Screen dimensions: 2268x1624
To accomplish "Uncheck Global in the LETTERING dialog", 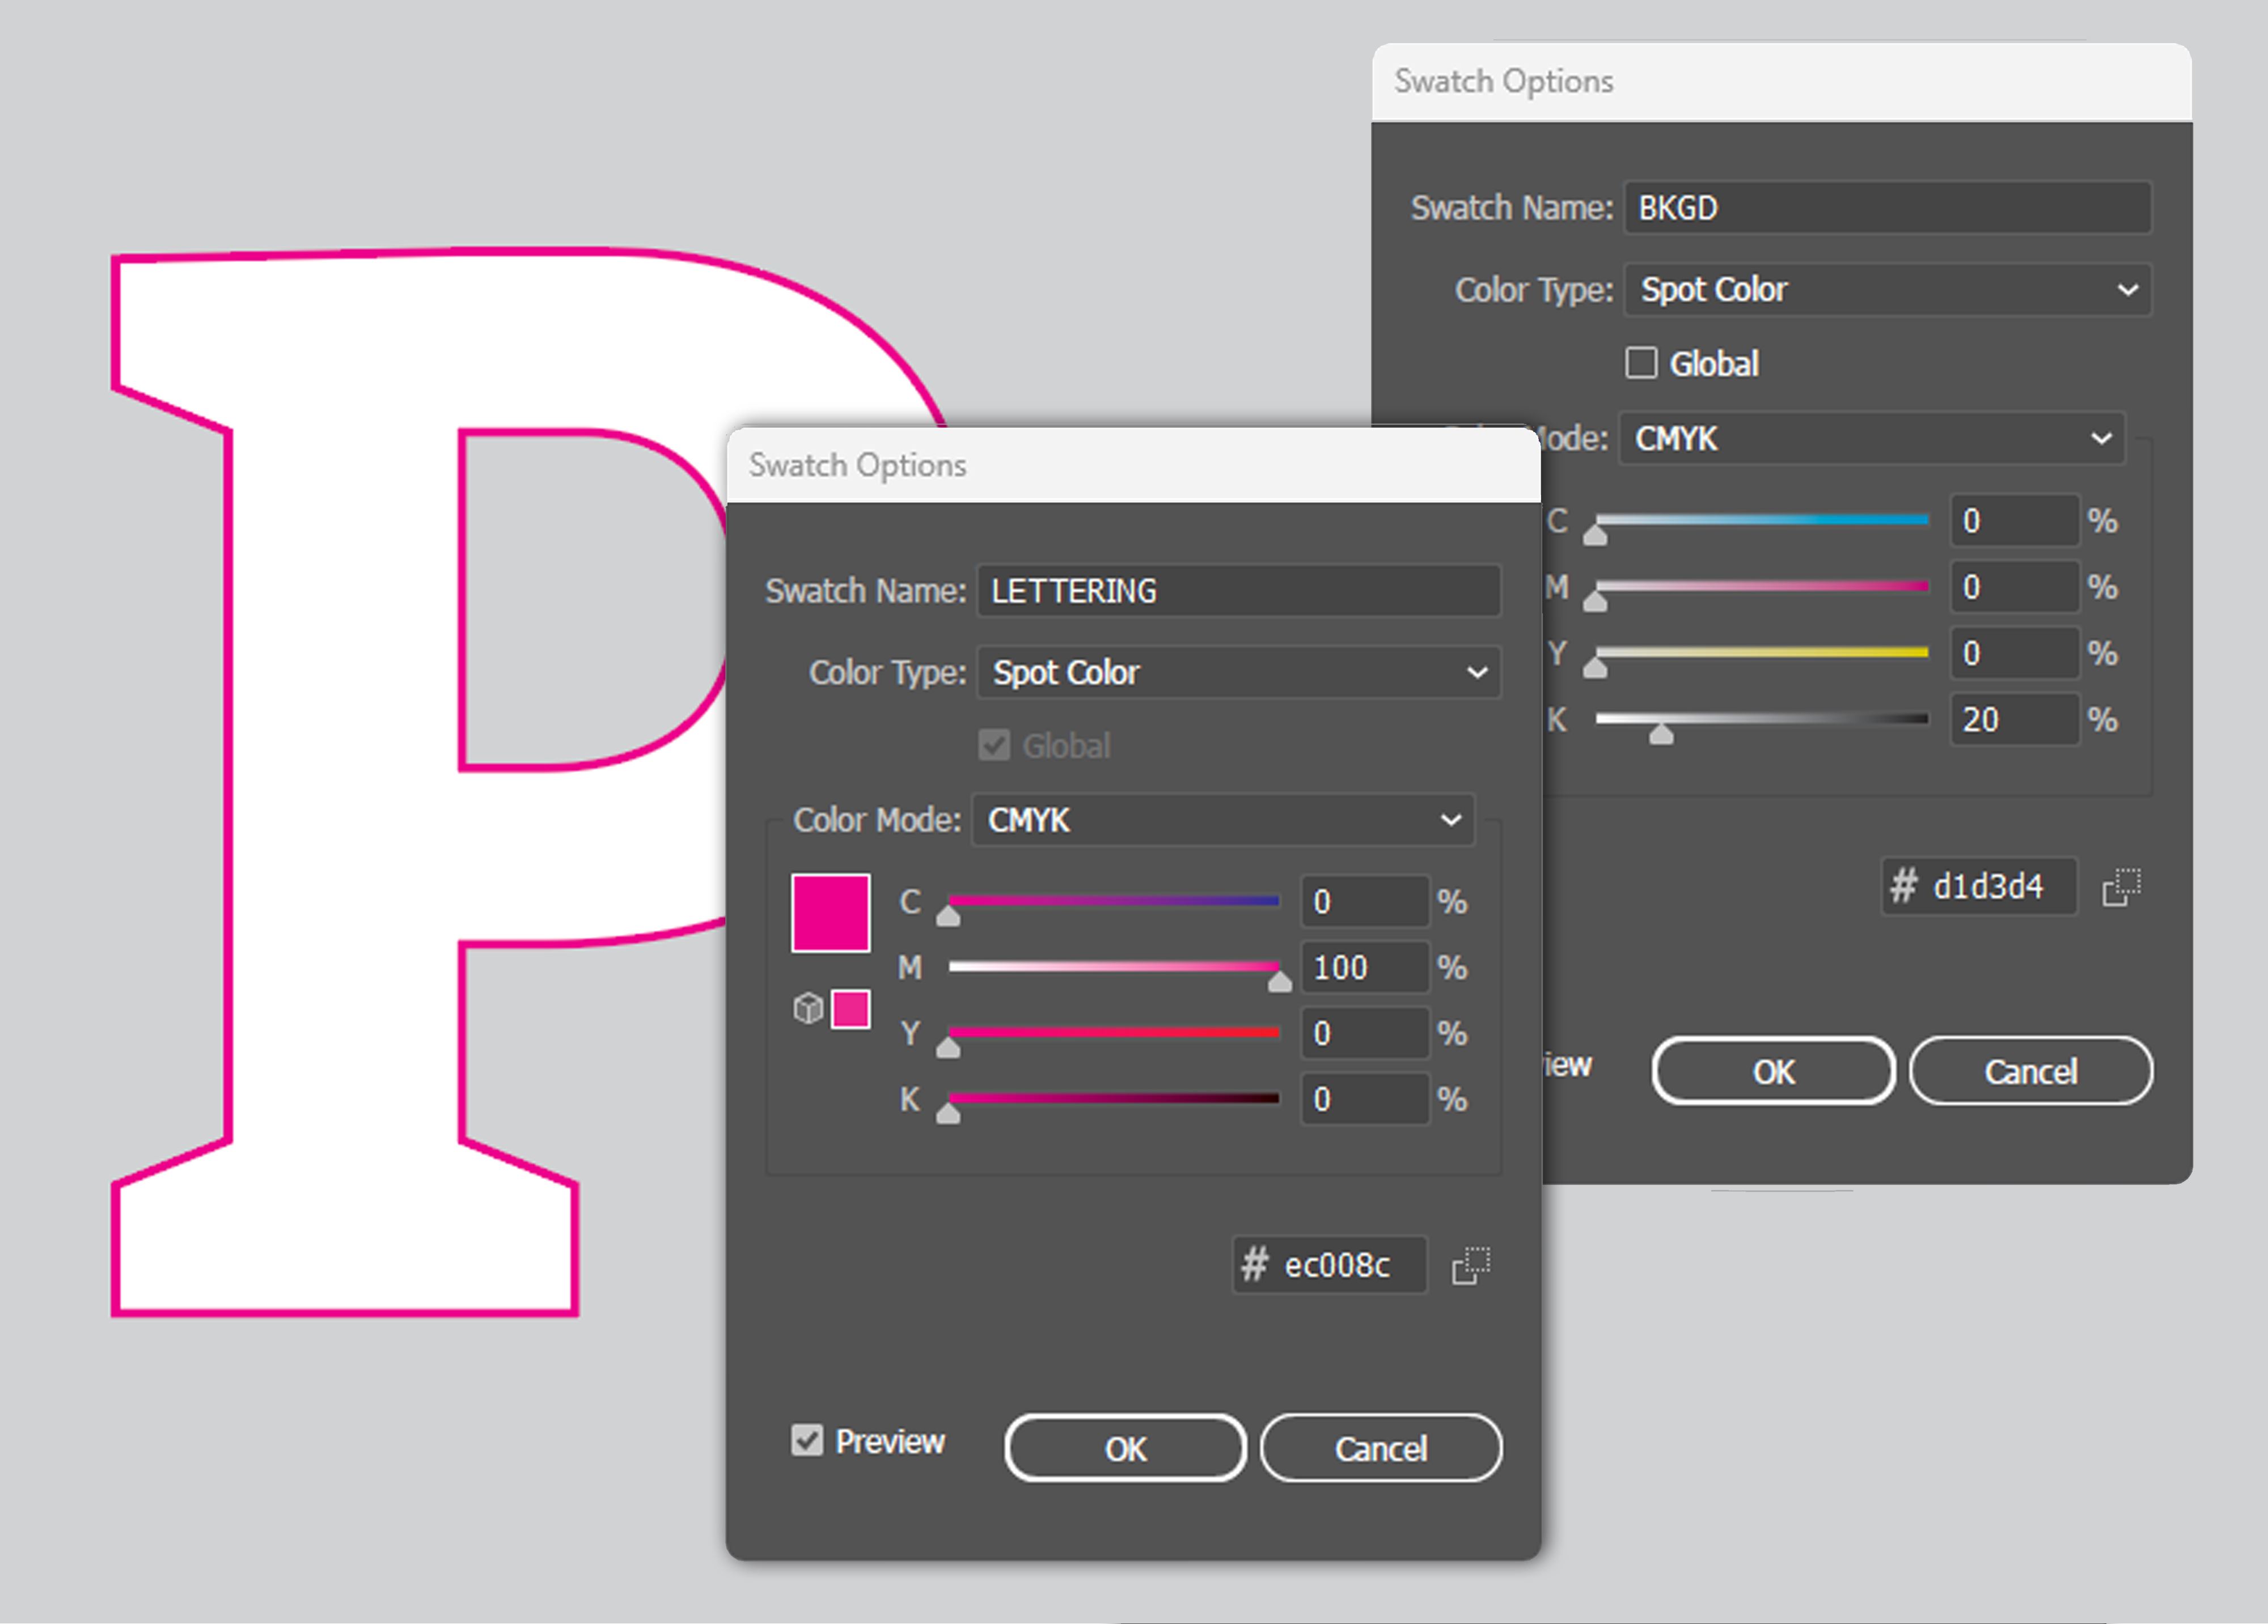I will tap(994, 745).
